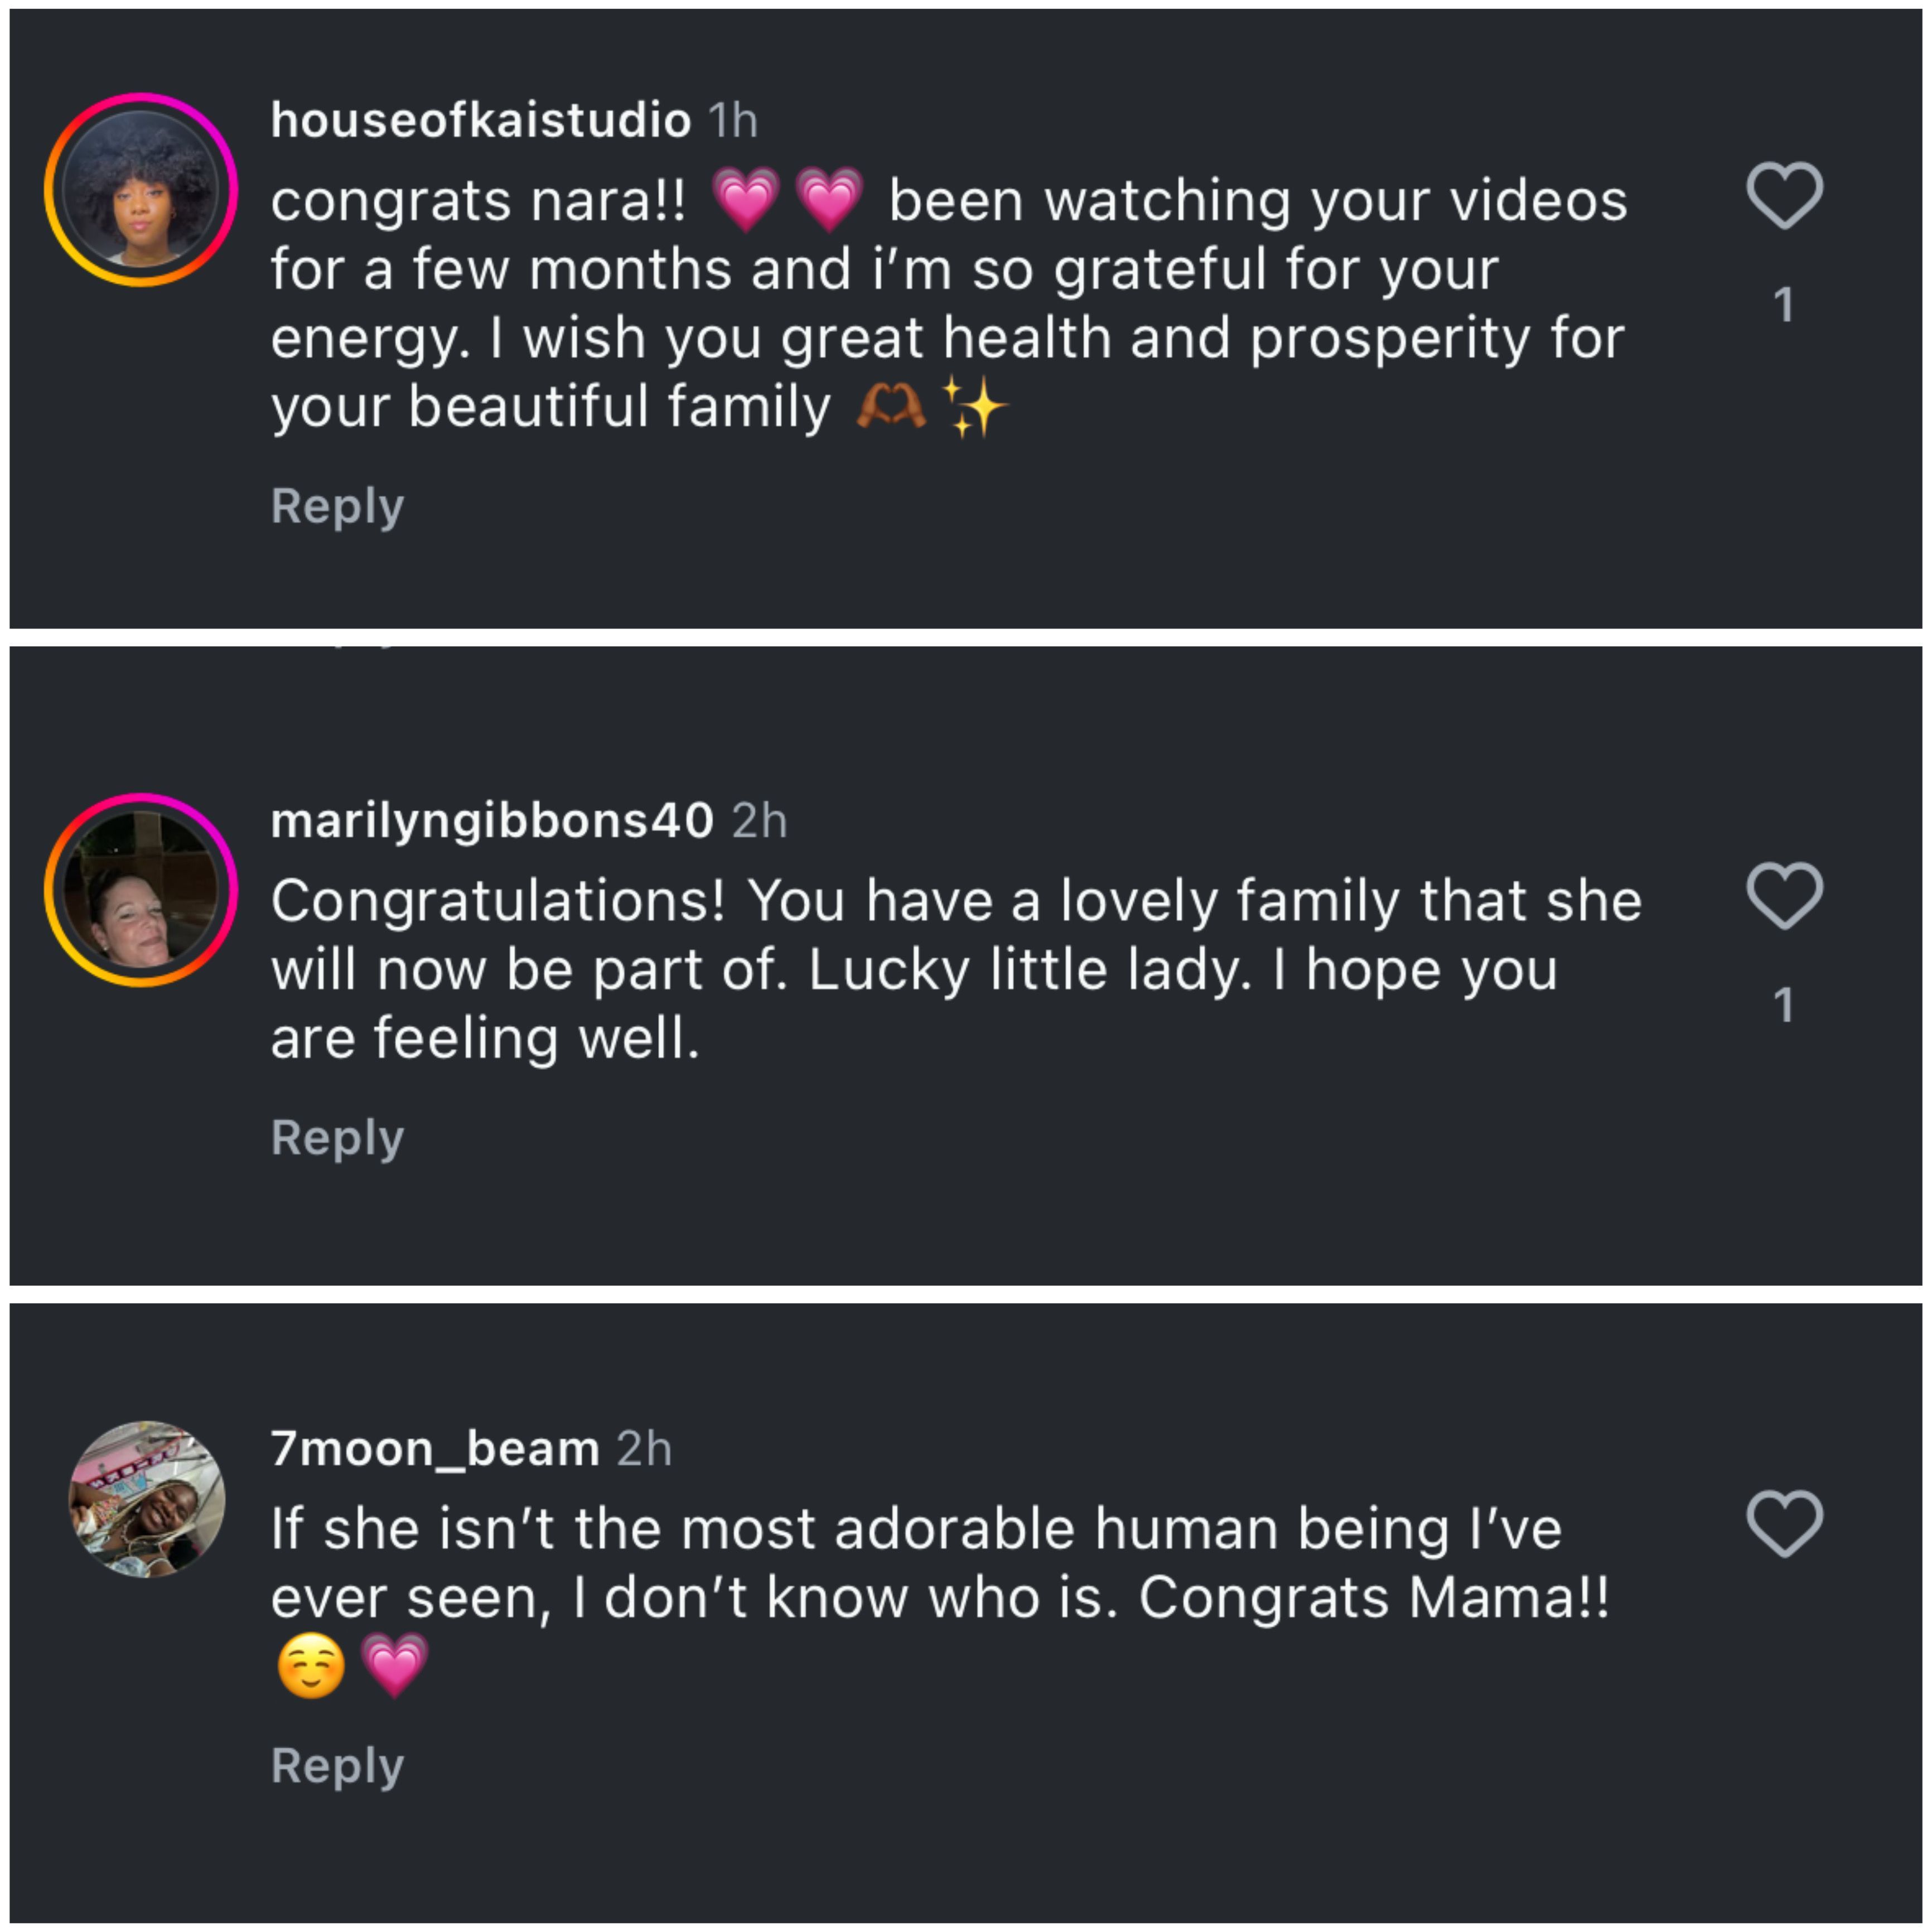Go to the 7moon_beam username profile
The width and height of the screenshot is (1932, 1932).
(x=434, y=1449)
